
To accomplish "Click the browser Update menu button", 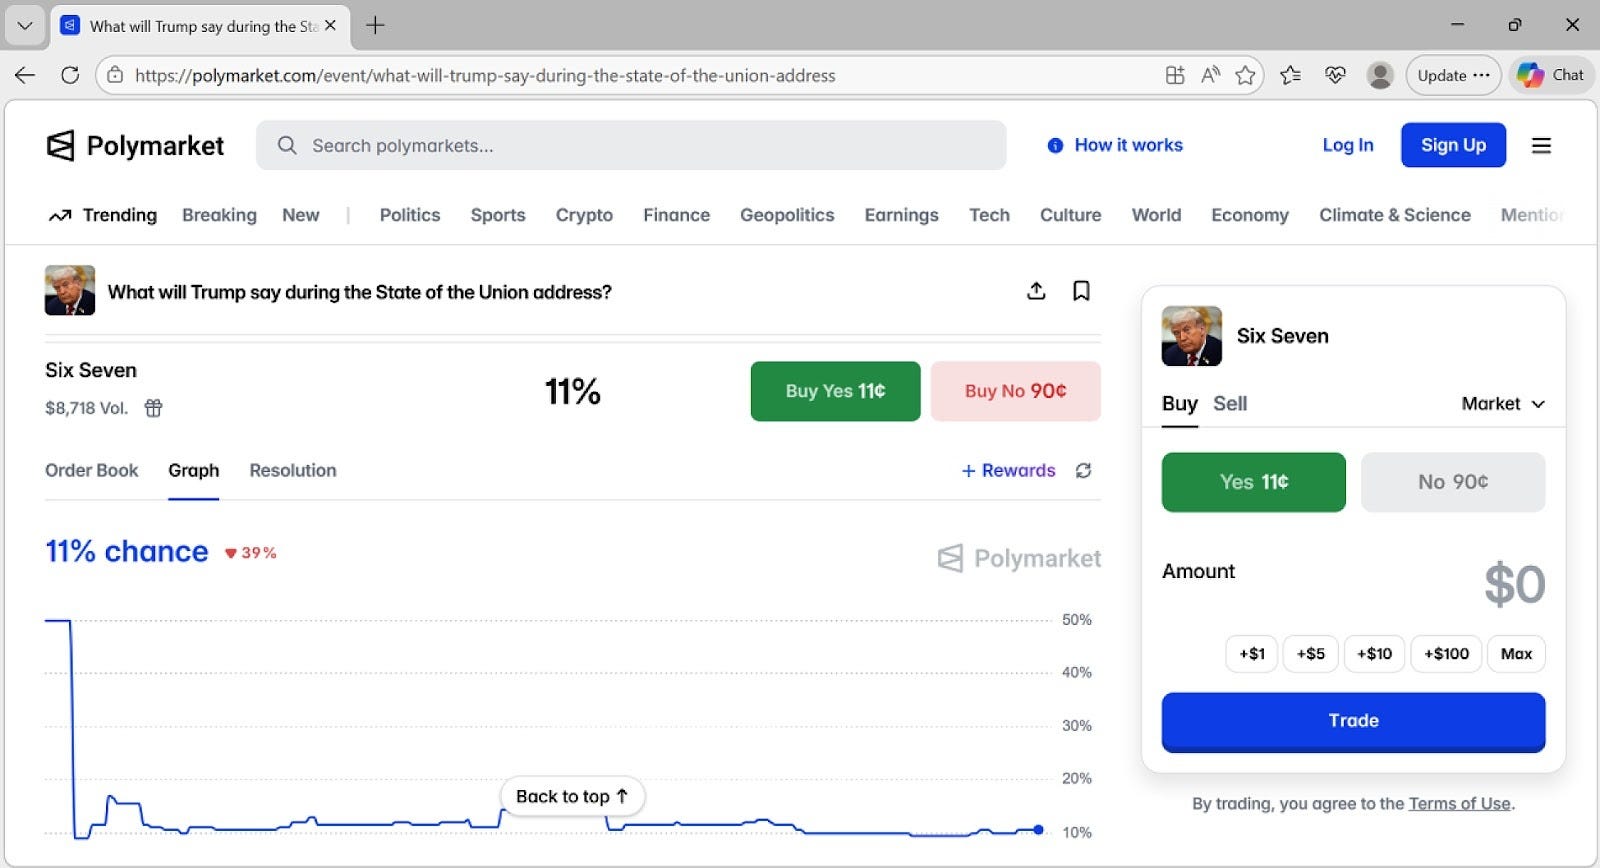I will (1453, 75).
